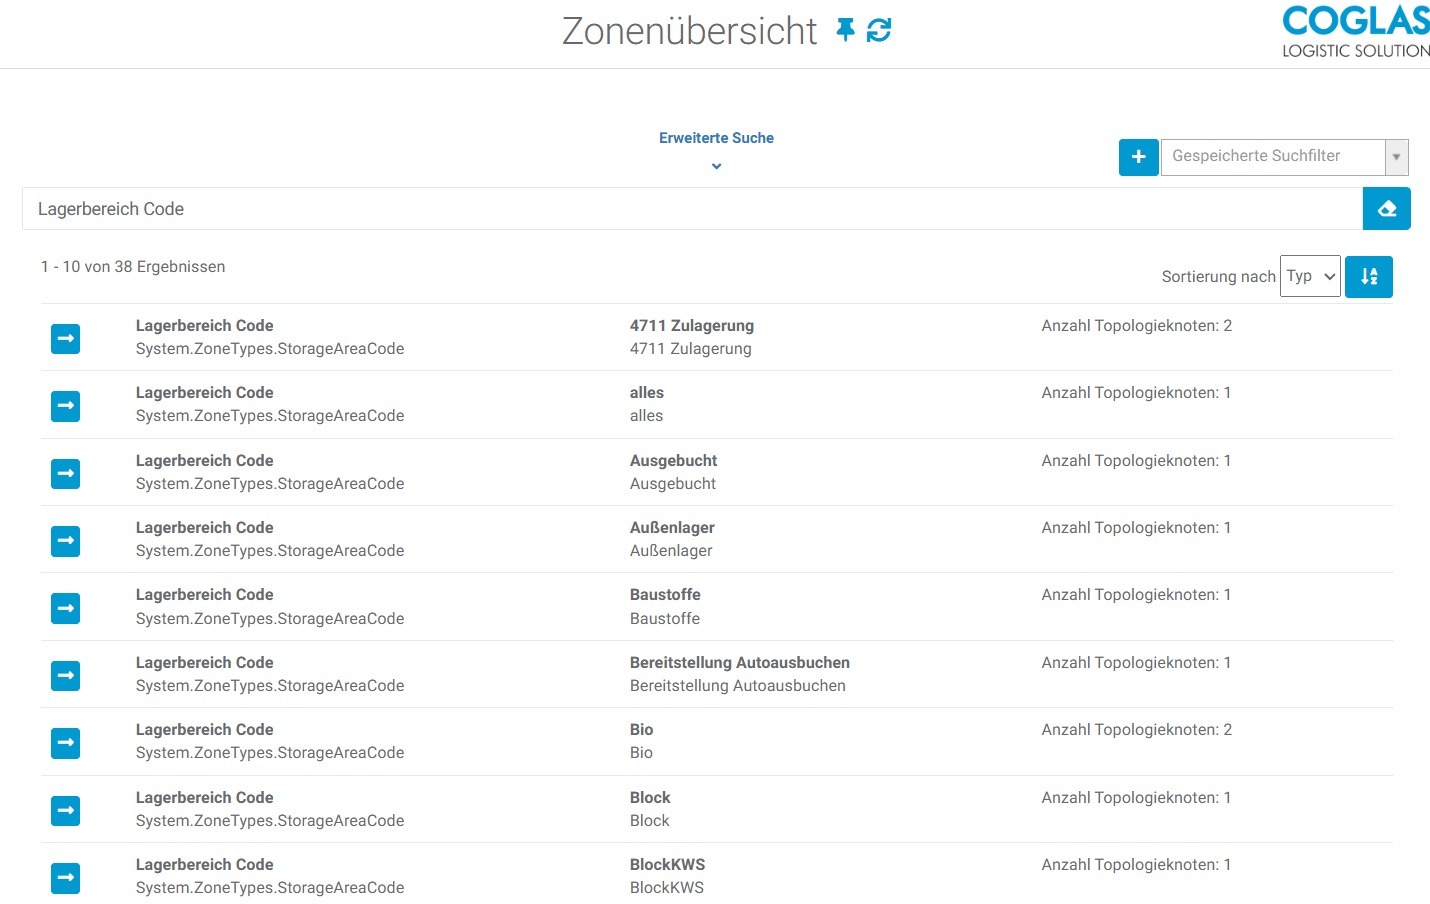Open the Block zone with its arrow icon
Screen dimensions: 1430x904
pyautogui.click(x=66, y=810)
